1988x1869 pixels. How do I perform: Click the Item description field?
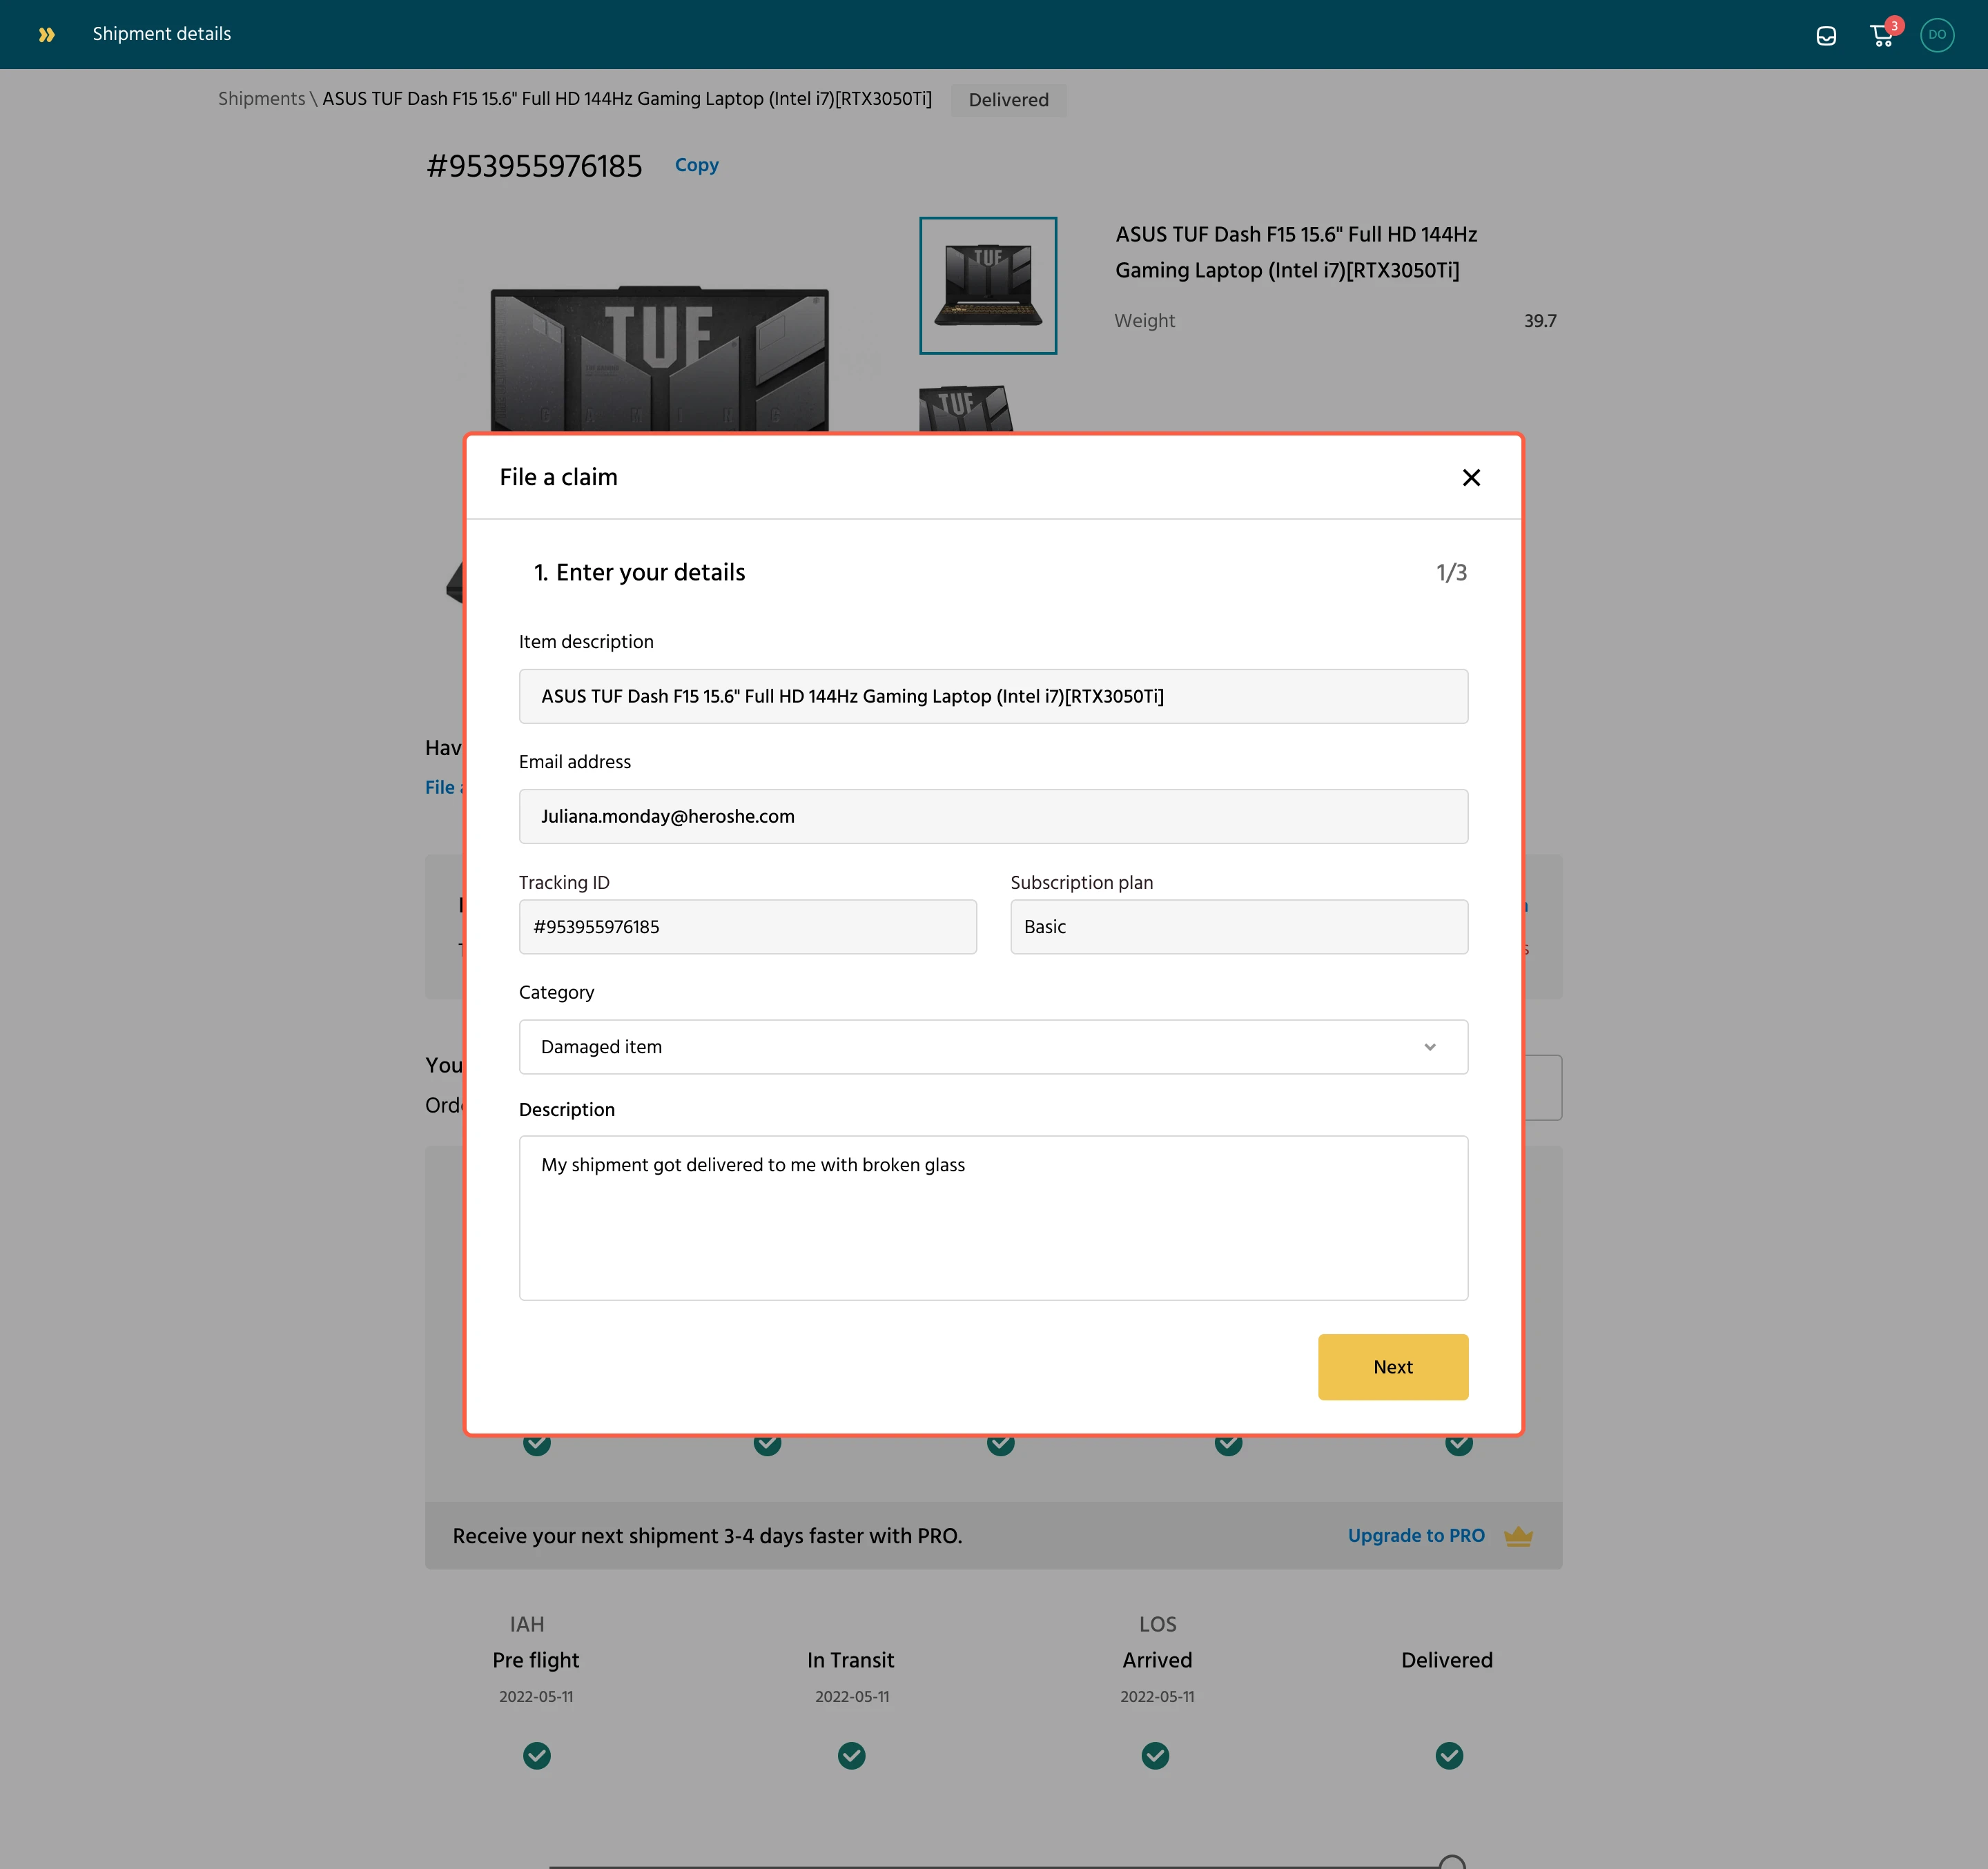pyautogui.click(x=992, y=696)
